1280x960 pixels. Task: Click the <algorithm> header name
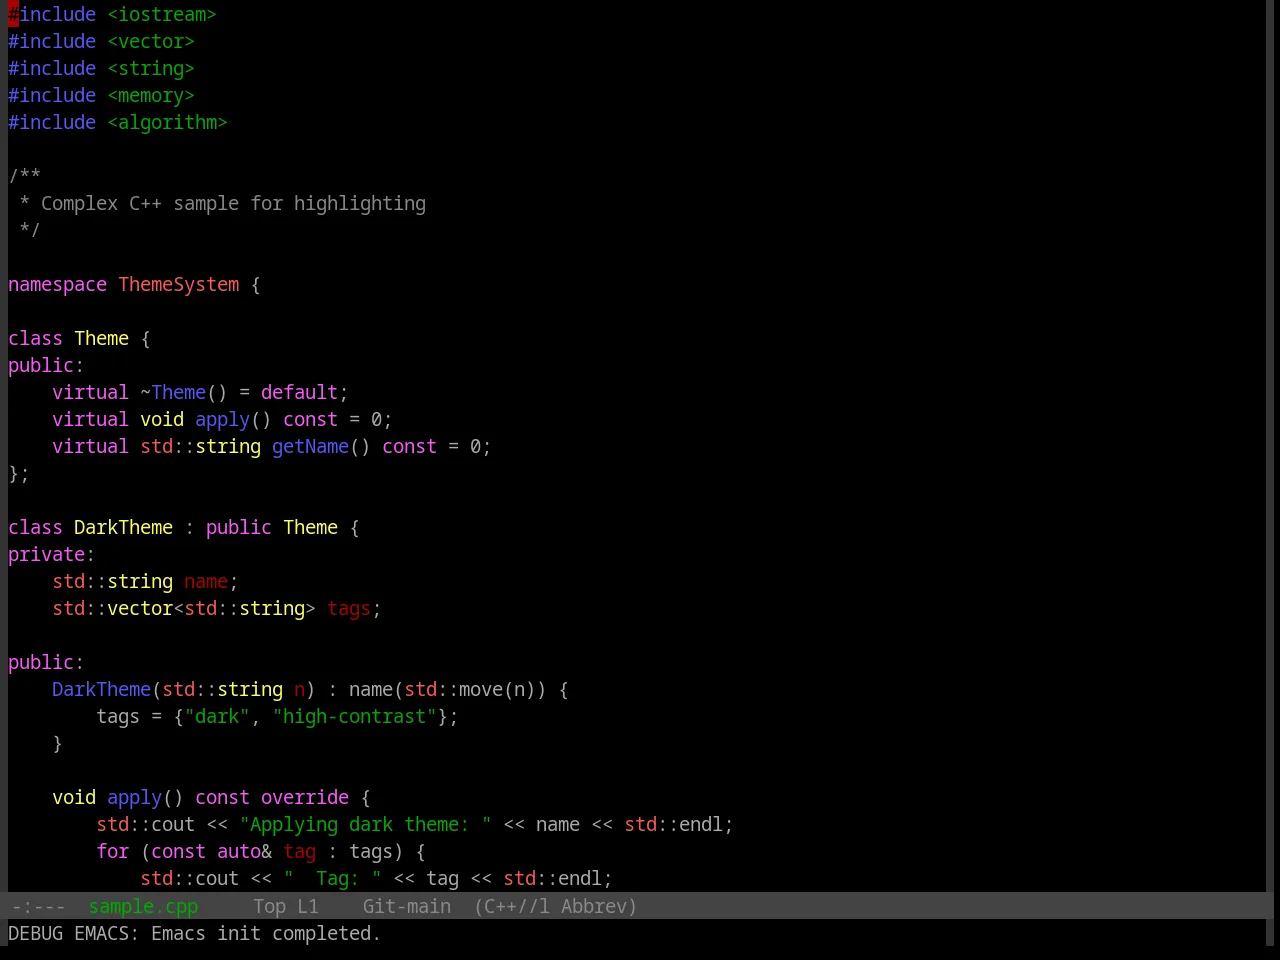pos(167,122)
